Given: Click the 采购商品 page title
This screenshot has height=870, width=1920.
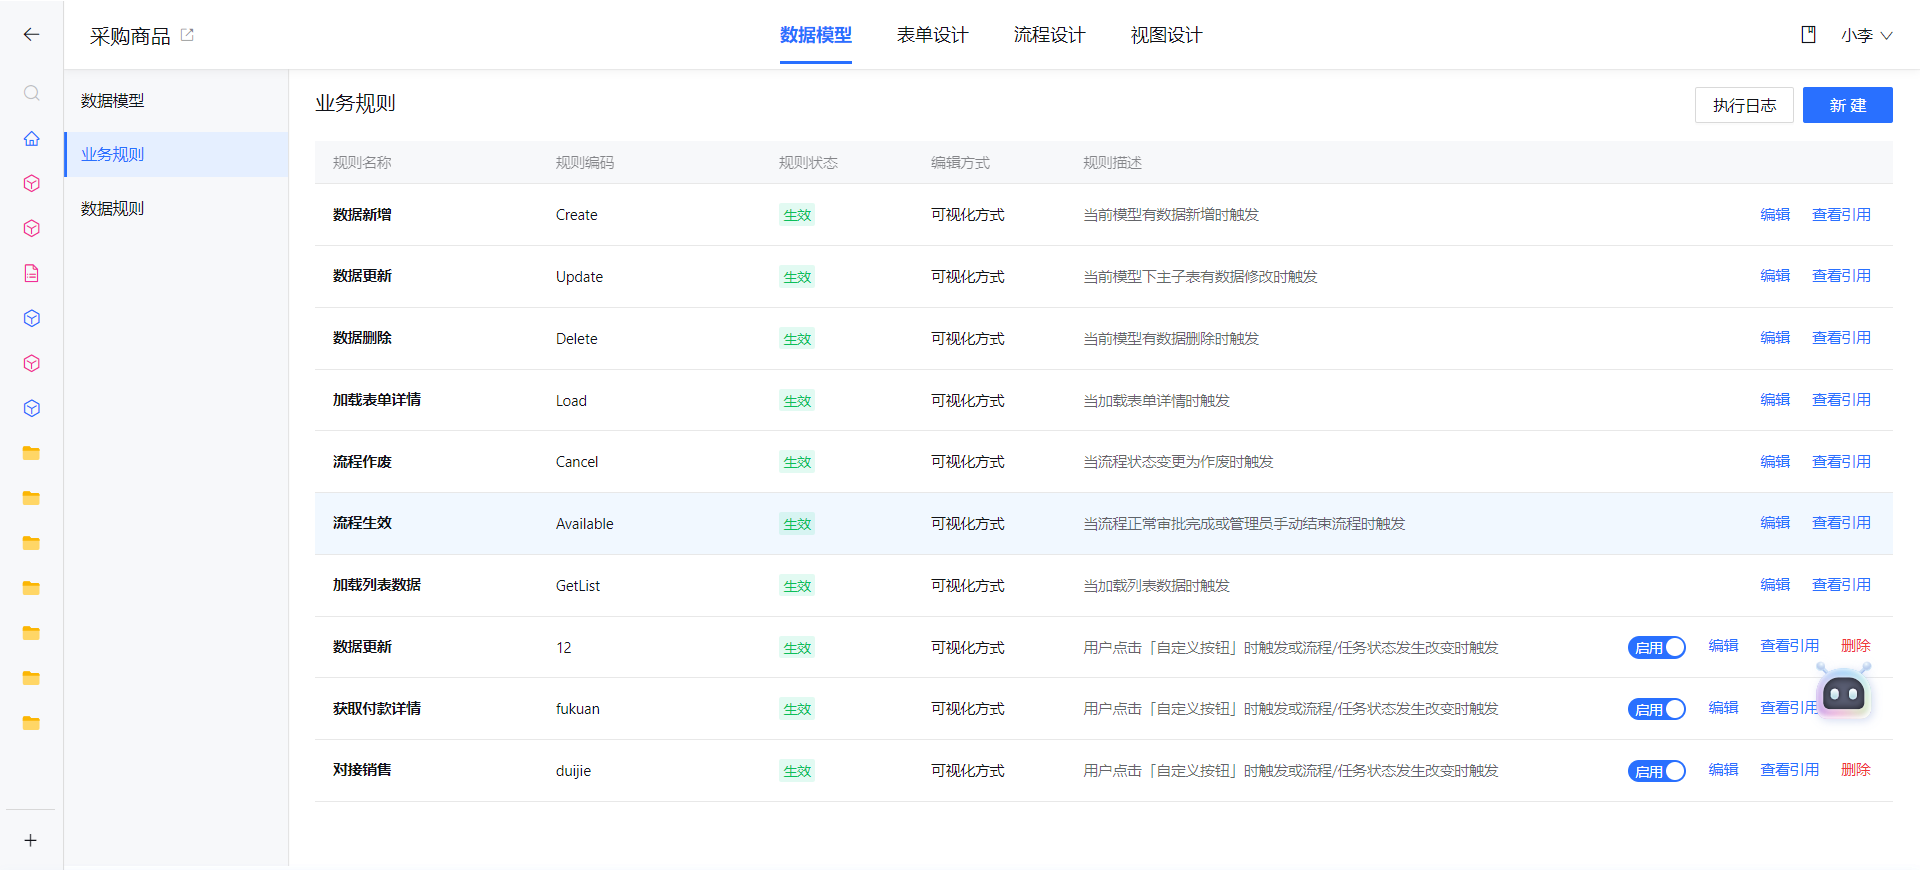Looking at the screenshot, I should pos(130,36).
